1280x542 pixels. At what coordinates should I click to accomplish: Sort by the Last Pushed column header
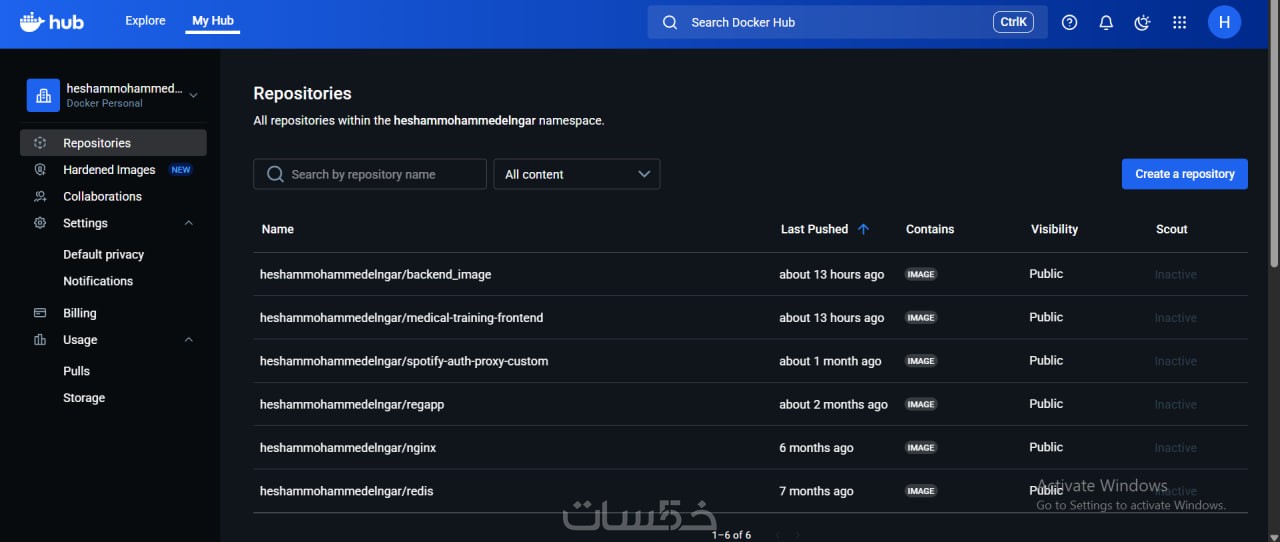pyautogui.click(x=814, y=229)
